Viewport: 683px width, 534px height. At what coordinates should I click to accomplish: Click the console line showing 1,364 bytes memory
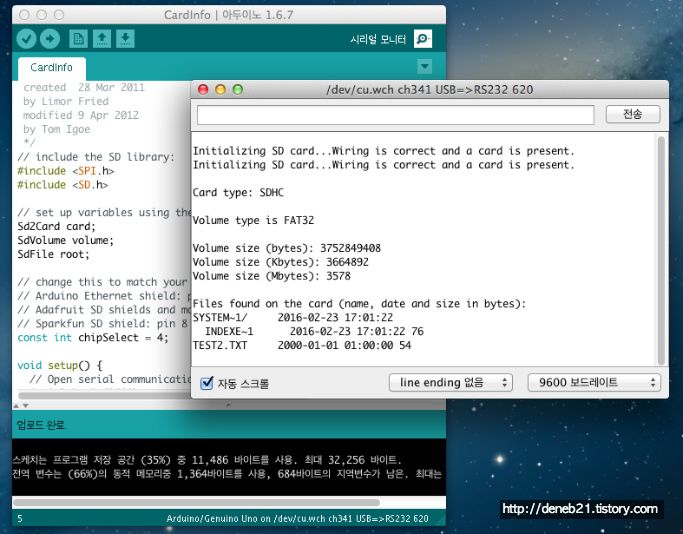click(227, 473)
